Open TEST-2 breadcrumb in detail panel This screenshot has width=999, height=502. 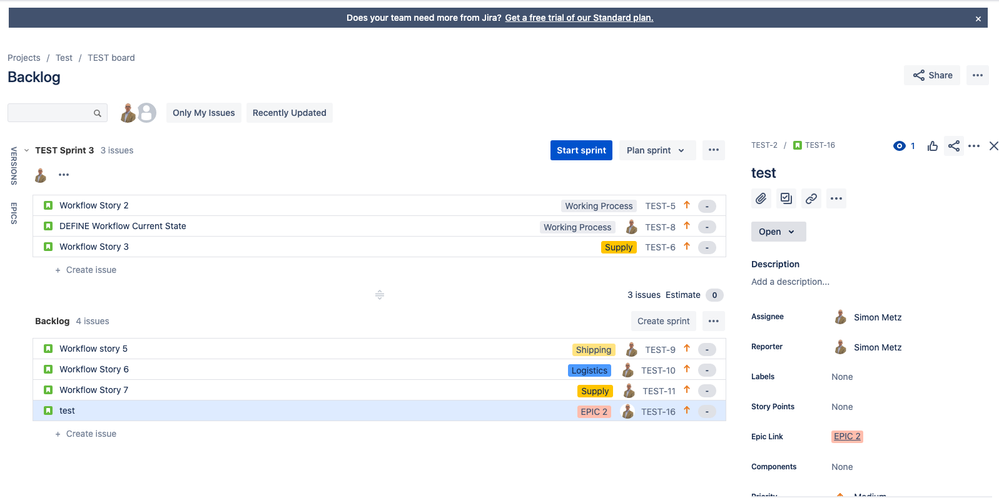click(765, 145)
